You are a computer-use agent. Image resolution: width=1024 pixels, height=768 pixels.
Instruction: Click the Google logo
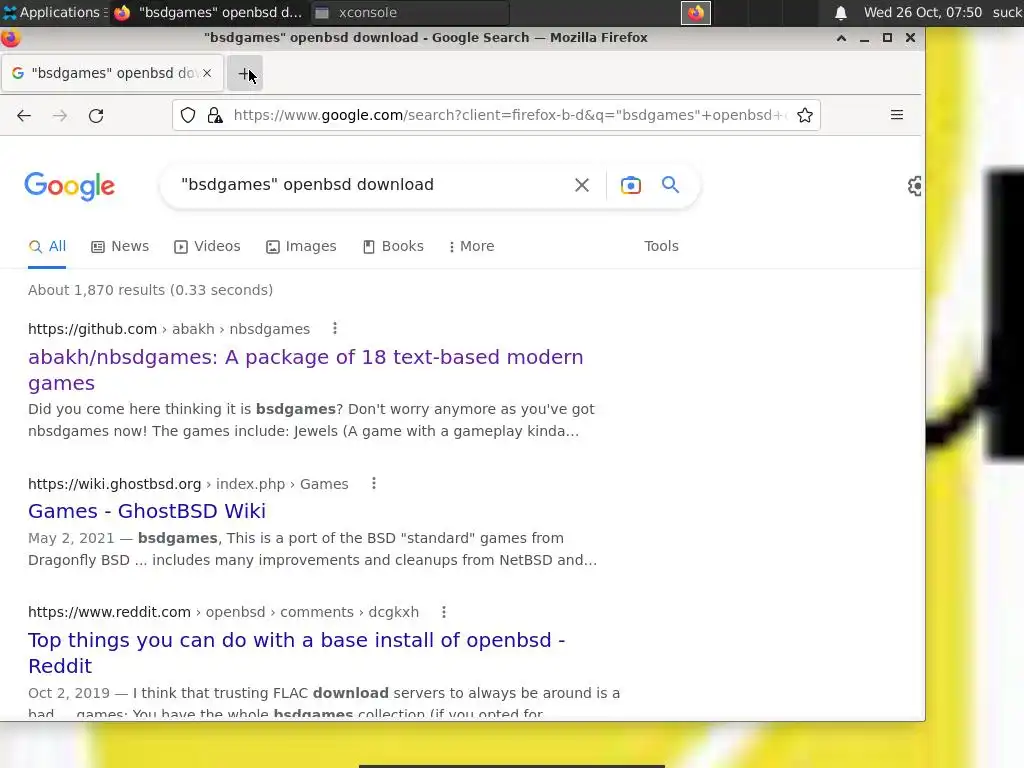(x=69, y=187)
